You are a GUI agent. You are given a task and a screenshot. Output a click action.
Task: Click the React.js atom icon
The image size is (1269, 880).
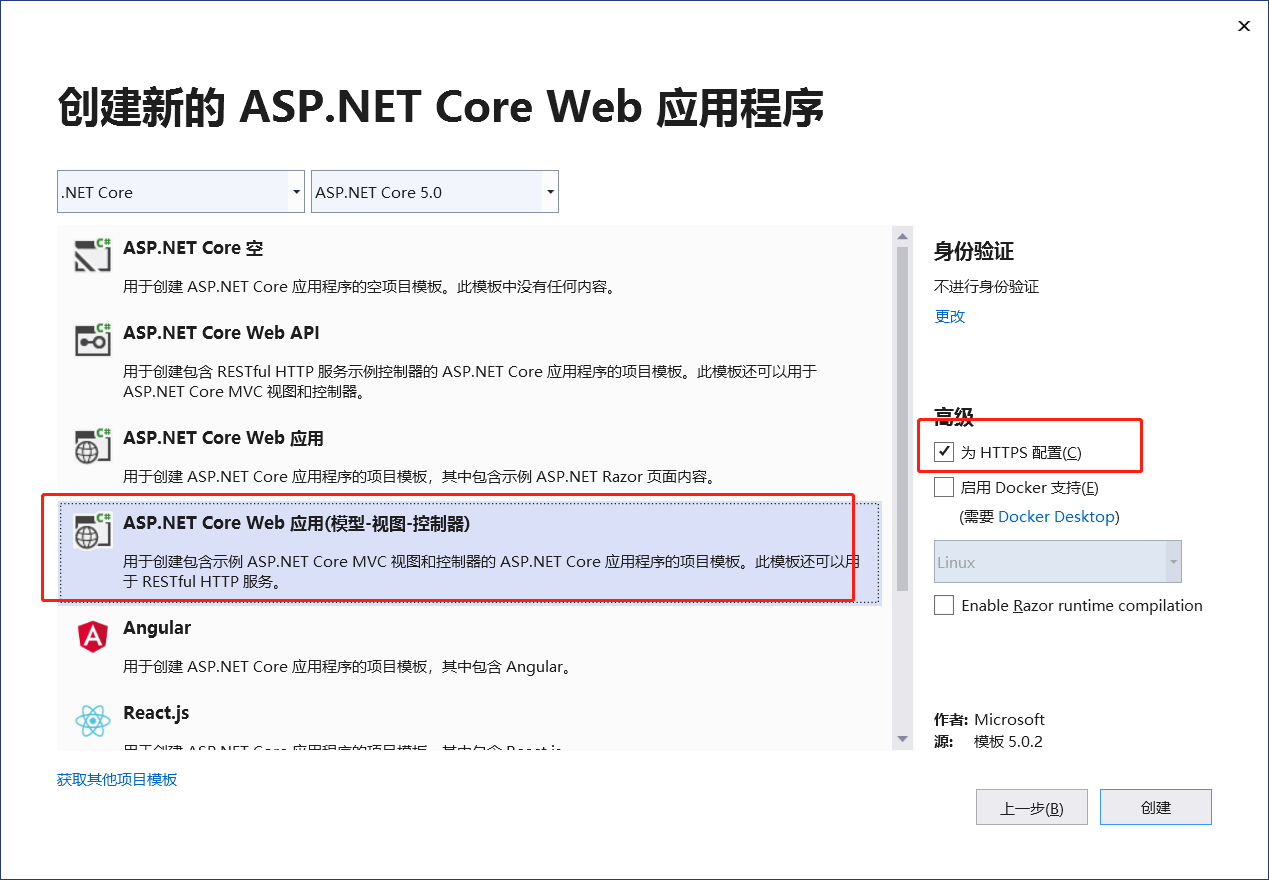click(x=93, y=720)
